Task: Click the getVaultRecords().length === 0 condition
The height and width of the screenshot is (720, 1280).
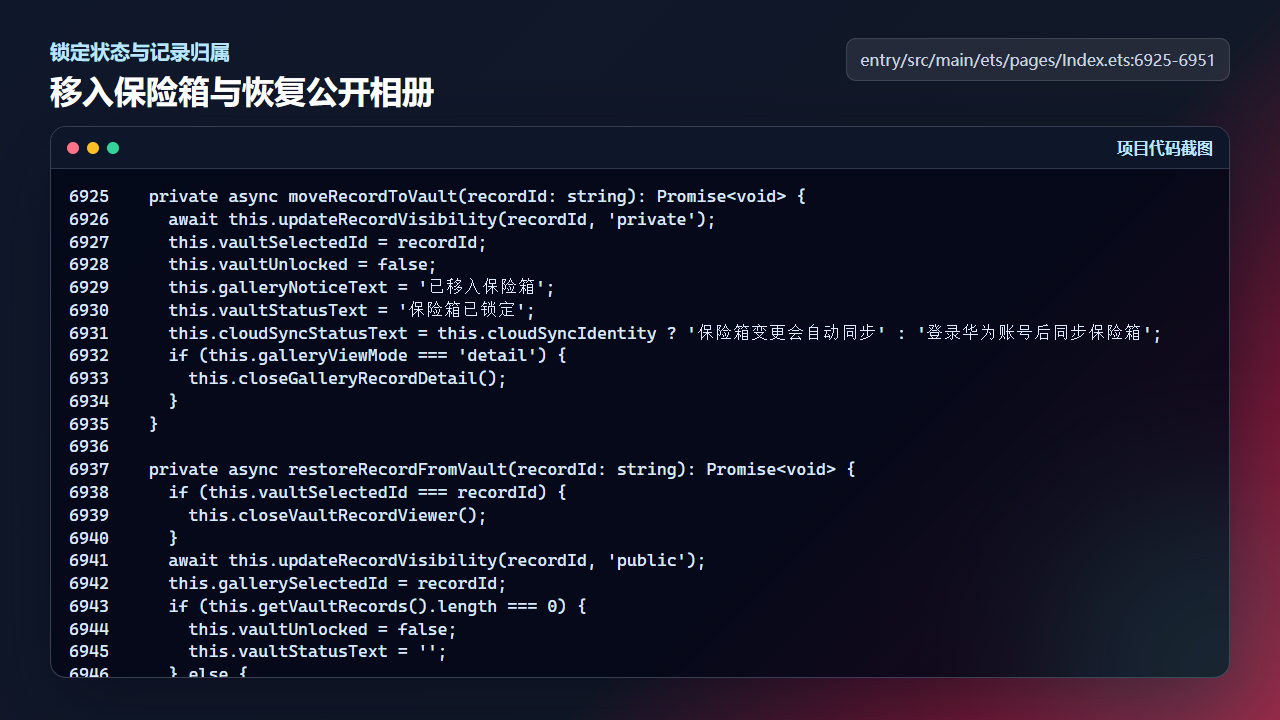Action: coord(377,606)
